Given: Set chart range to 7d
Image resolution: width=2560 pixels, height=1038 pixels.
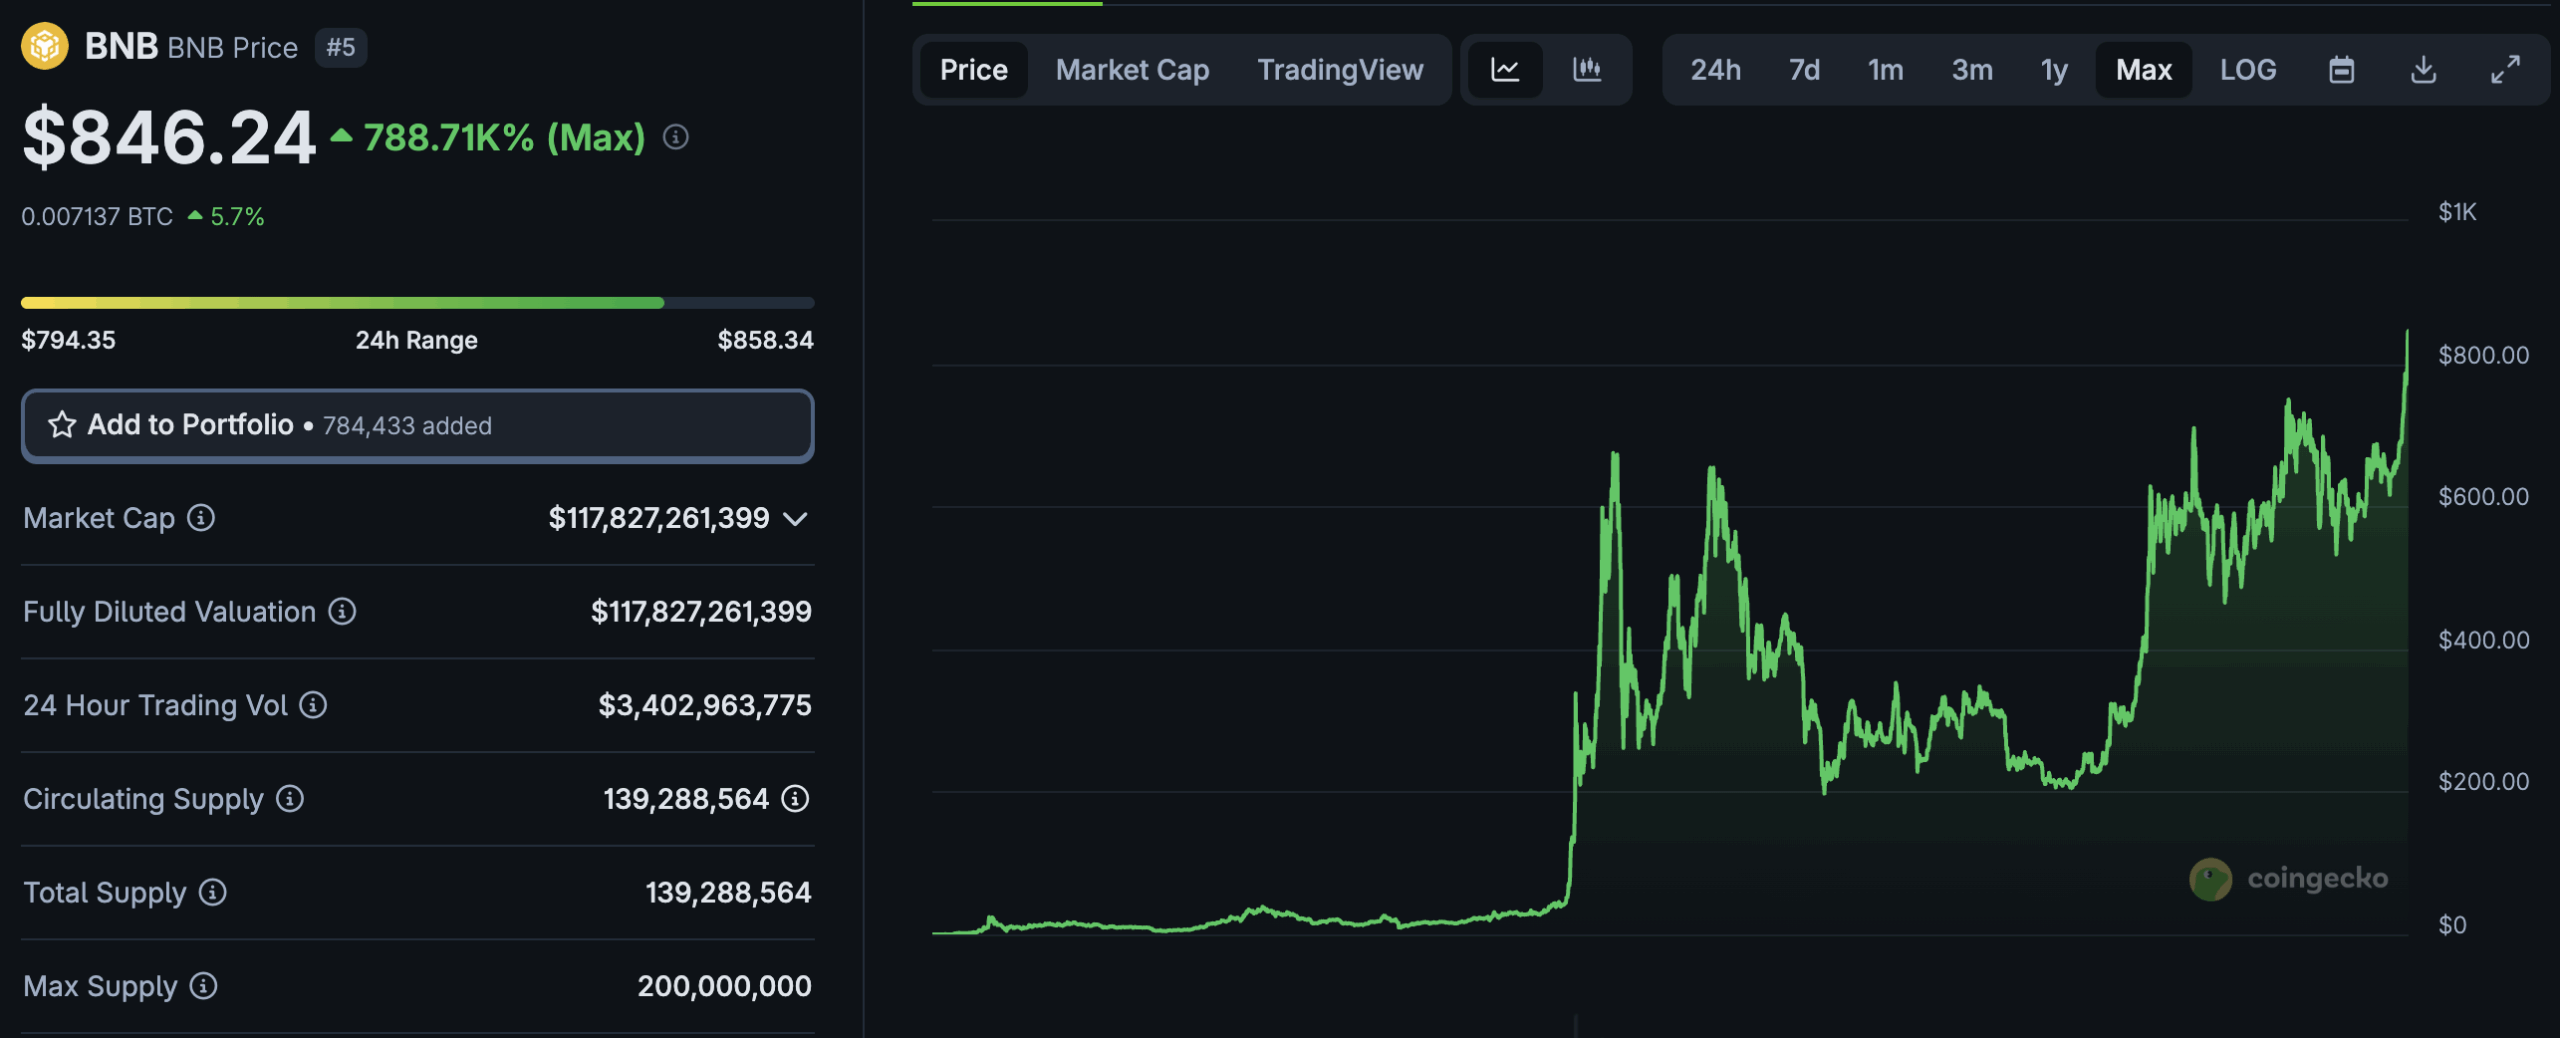Looking at the screenshot, I should click(1804, 70).
